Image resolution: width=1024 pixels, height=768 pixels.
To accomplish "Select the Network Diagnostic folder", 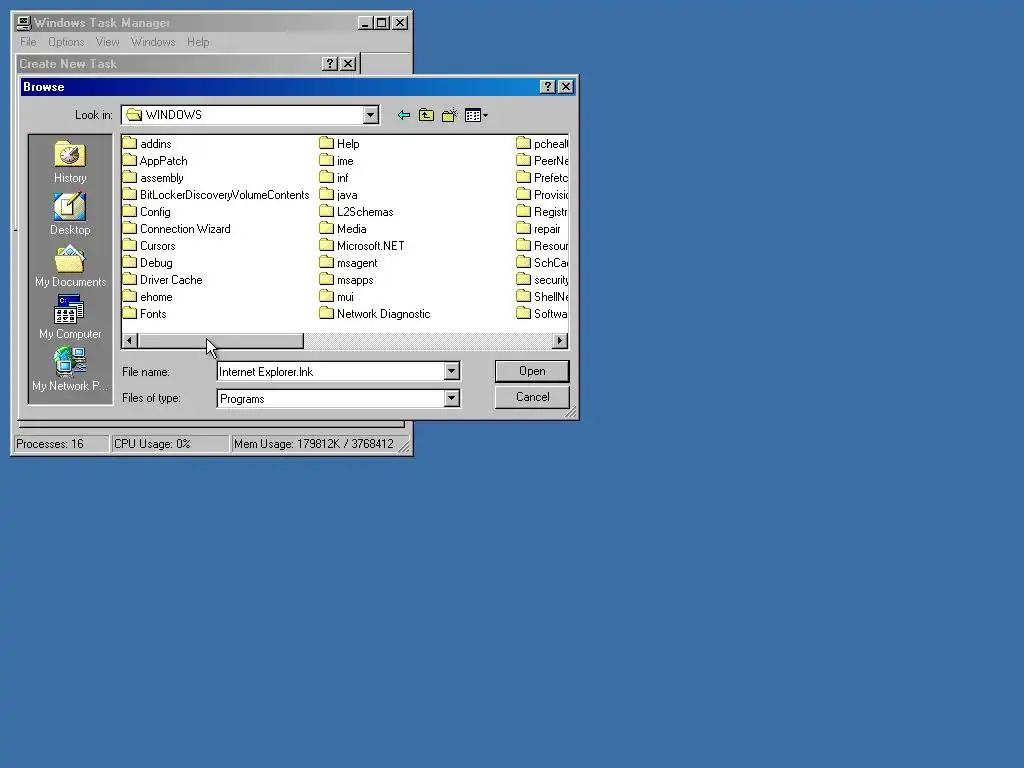I will (x=376, y=313).
